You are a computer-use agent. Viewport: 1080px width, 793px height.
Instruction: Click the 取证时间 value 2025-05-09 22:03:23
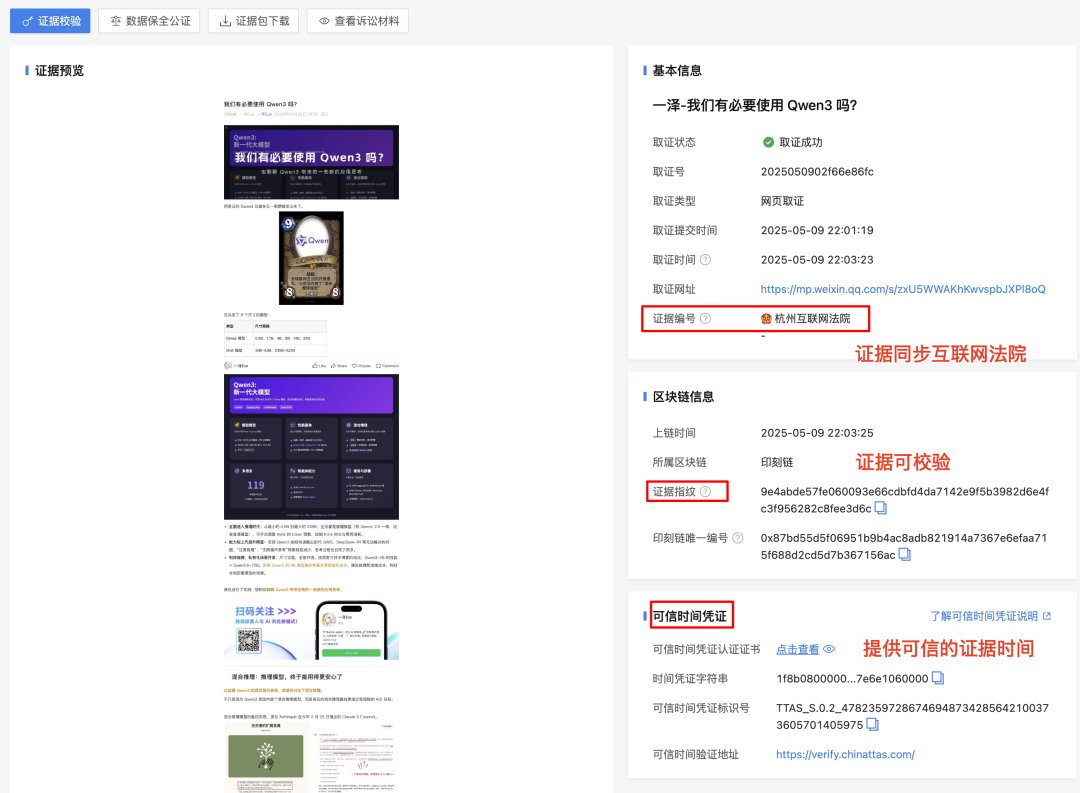pos(817,260)
